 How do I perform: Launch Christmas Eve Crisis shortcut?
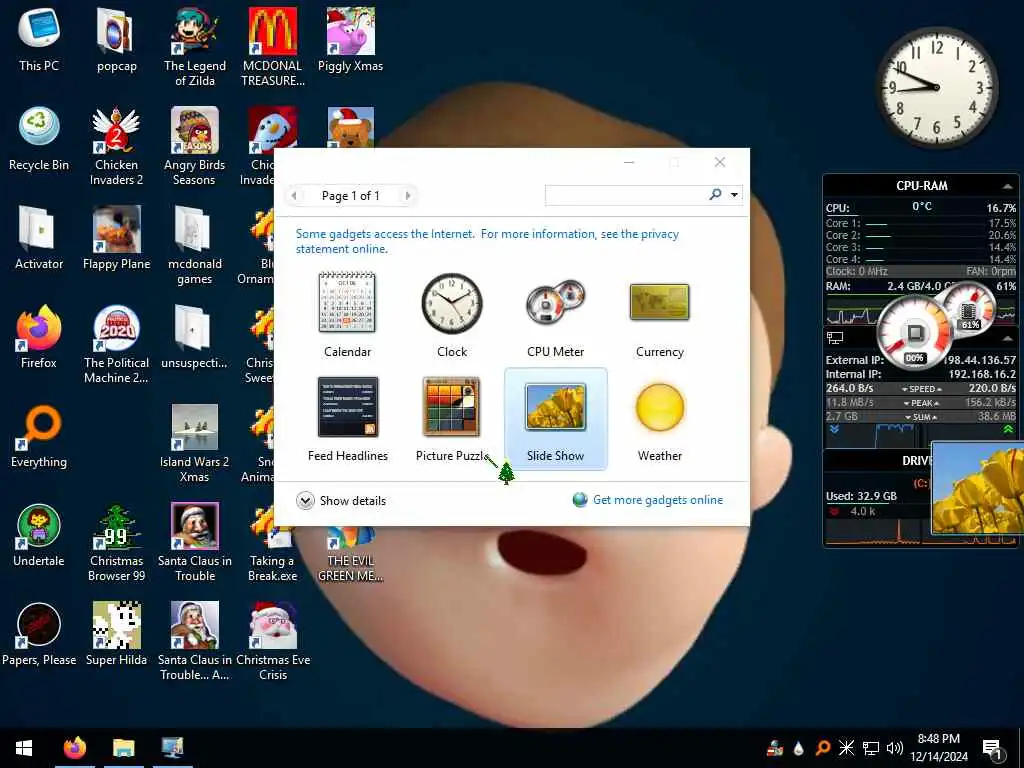pyautogui.click(x=273, y=642)
